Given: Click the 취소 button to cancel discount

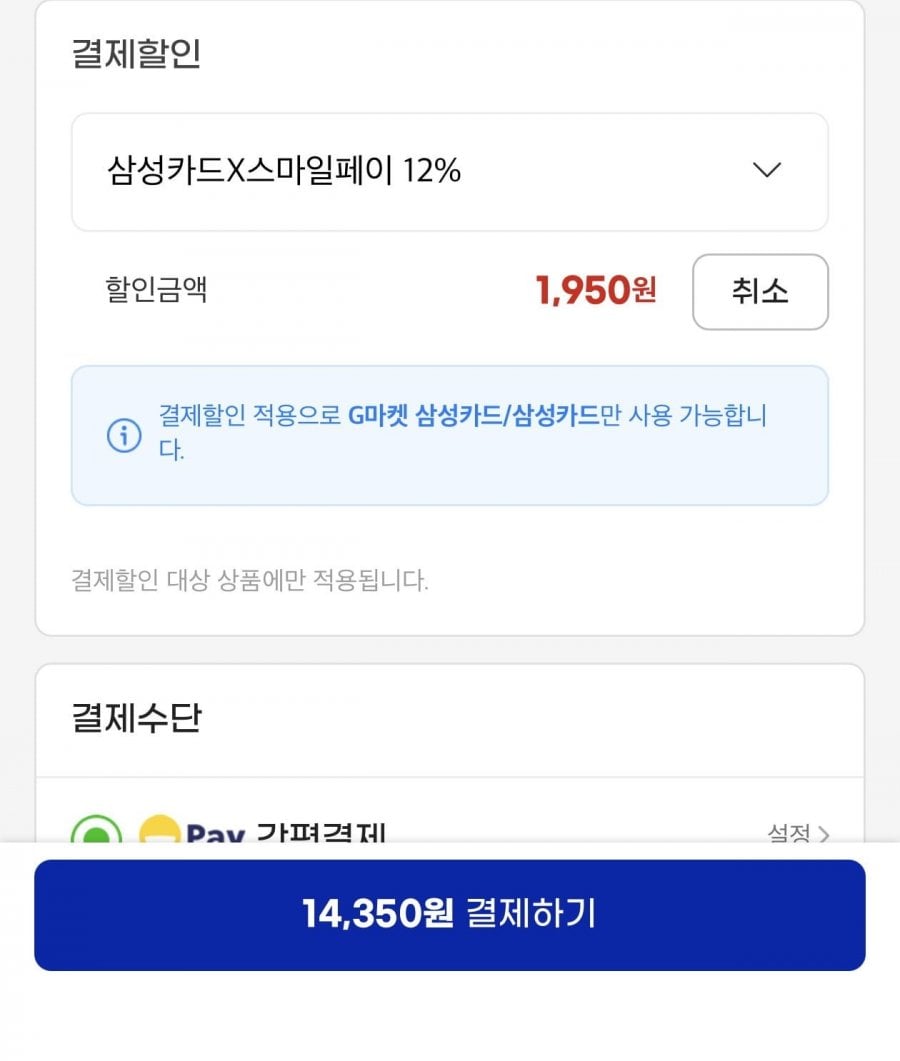Looking at the screenshot, I should coord(760,292).
